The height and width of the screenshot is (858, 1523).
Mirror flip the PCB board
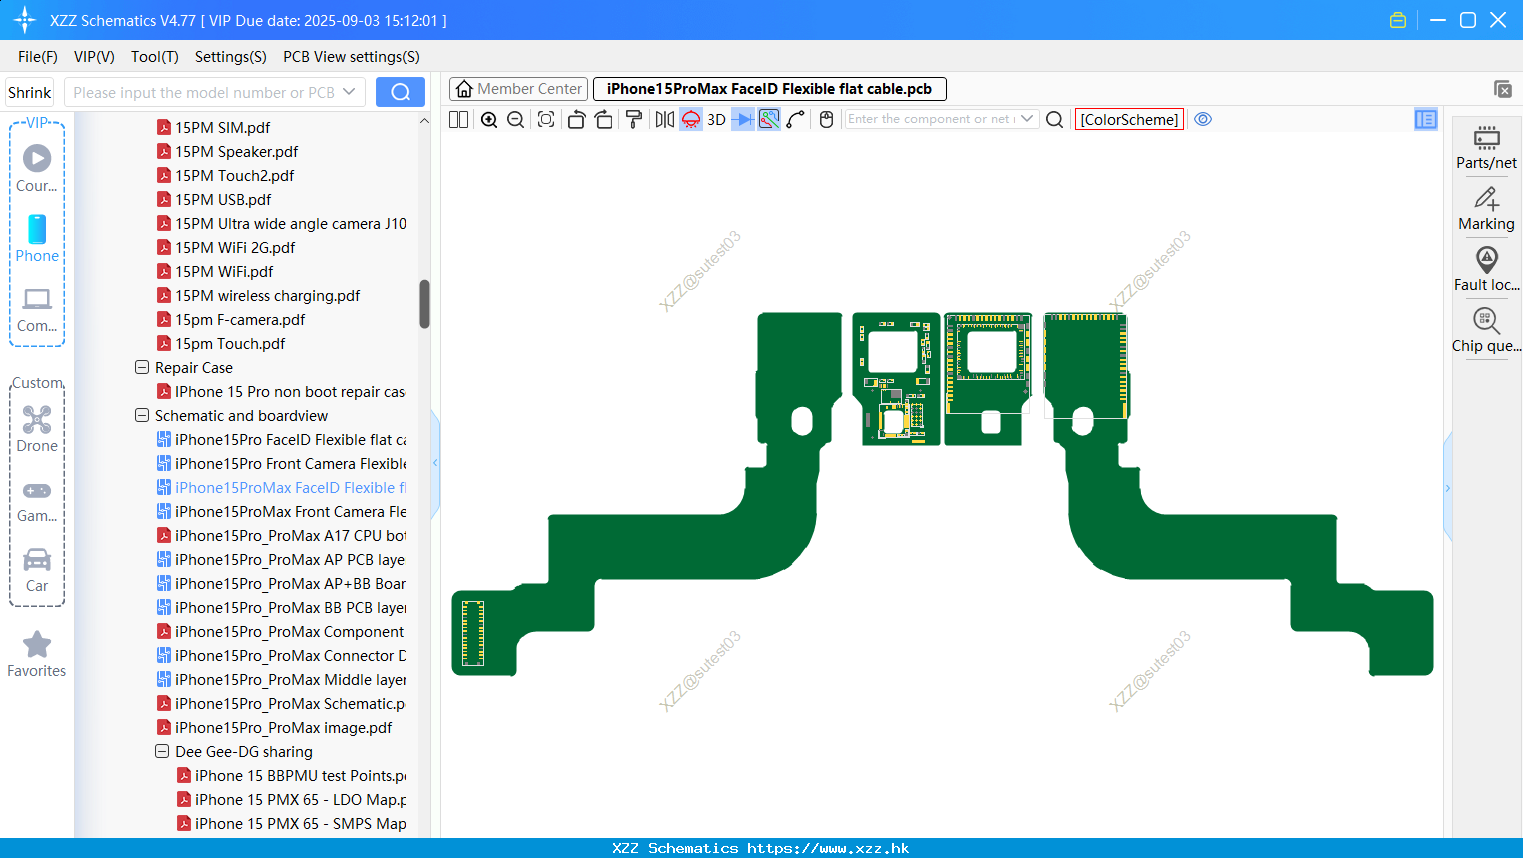coord(664,120)
